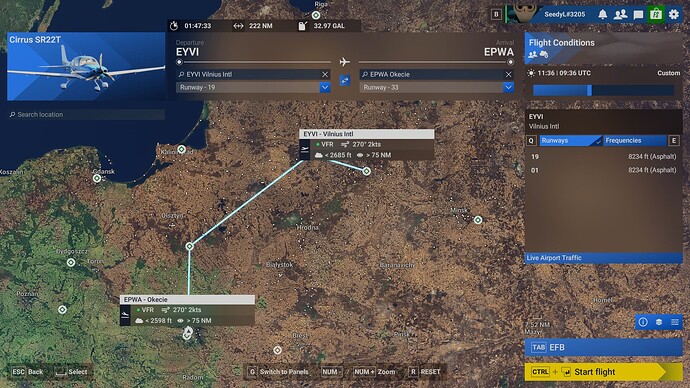Select runway 01 row in airport panel
Viewport: 690px width, 388px height.
603,170
